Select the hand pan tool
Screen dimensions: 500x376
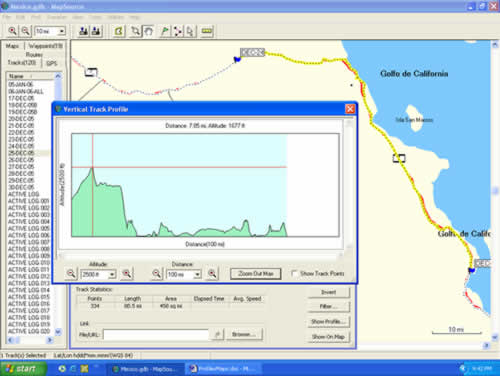tap(148, 31)
